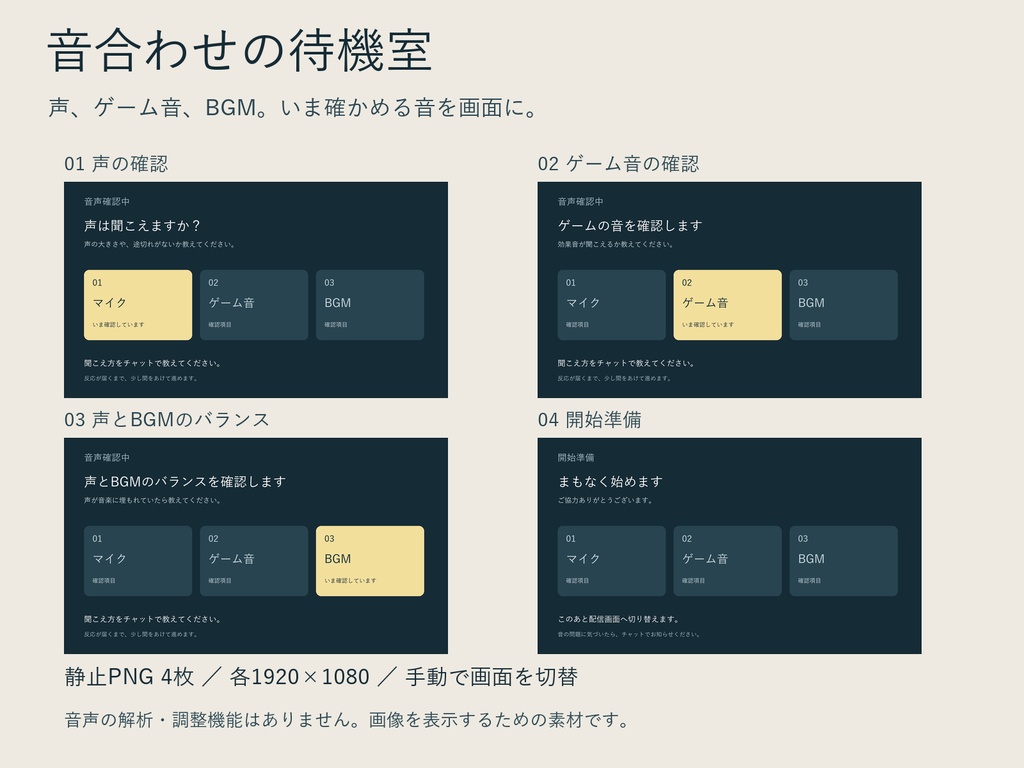Image resolution: width=1024 pixels, height=768 pixels.
Task: Click the subtitle "声、ゲーム音、BGM。いま確かめる音を画面に。"
Action: (x=293, y=107)
